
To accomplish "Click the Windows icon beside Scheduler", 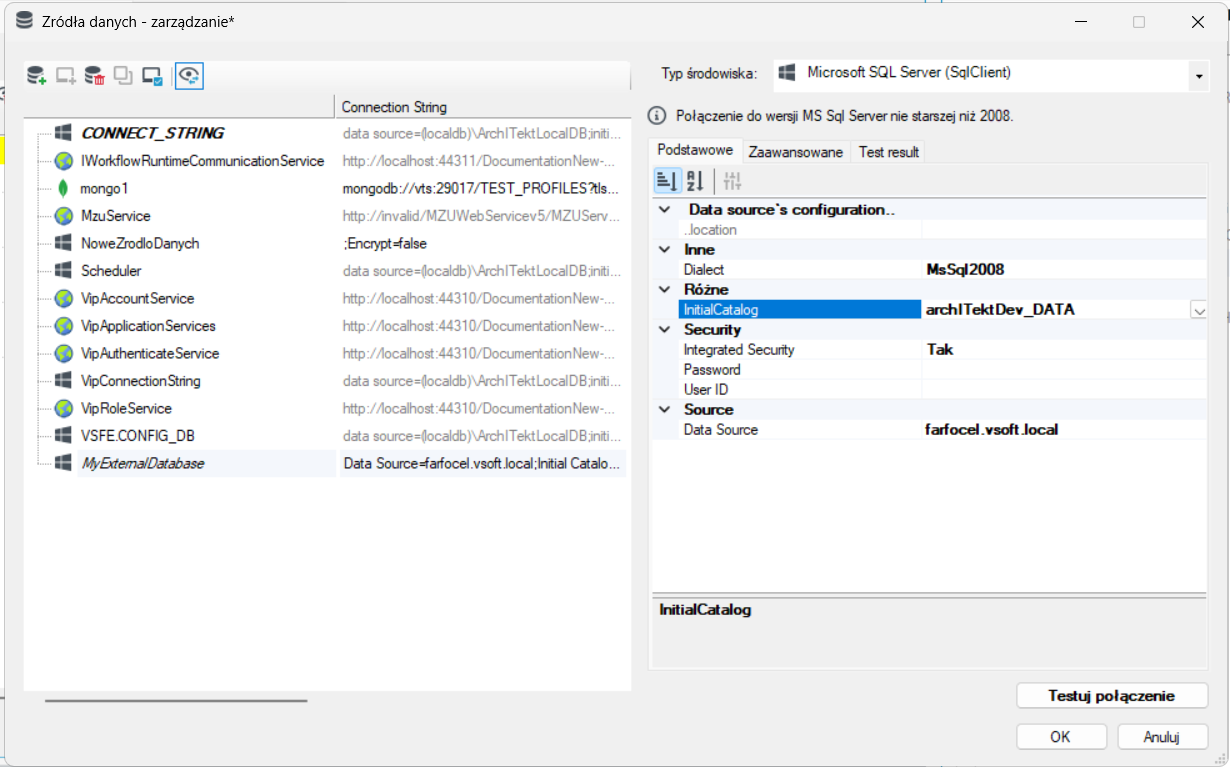I will [63, 271].
